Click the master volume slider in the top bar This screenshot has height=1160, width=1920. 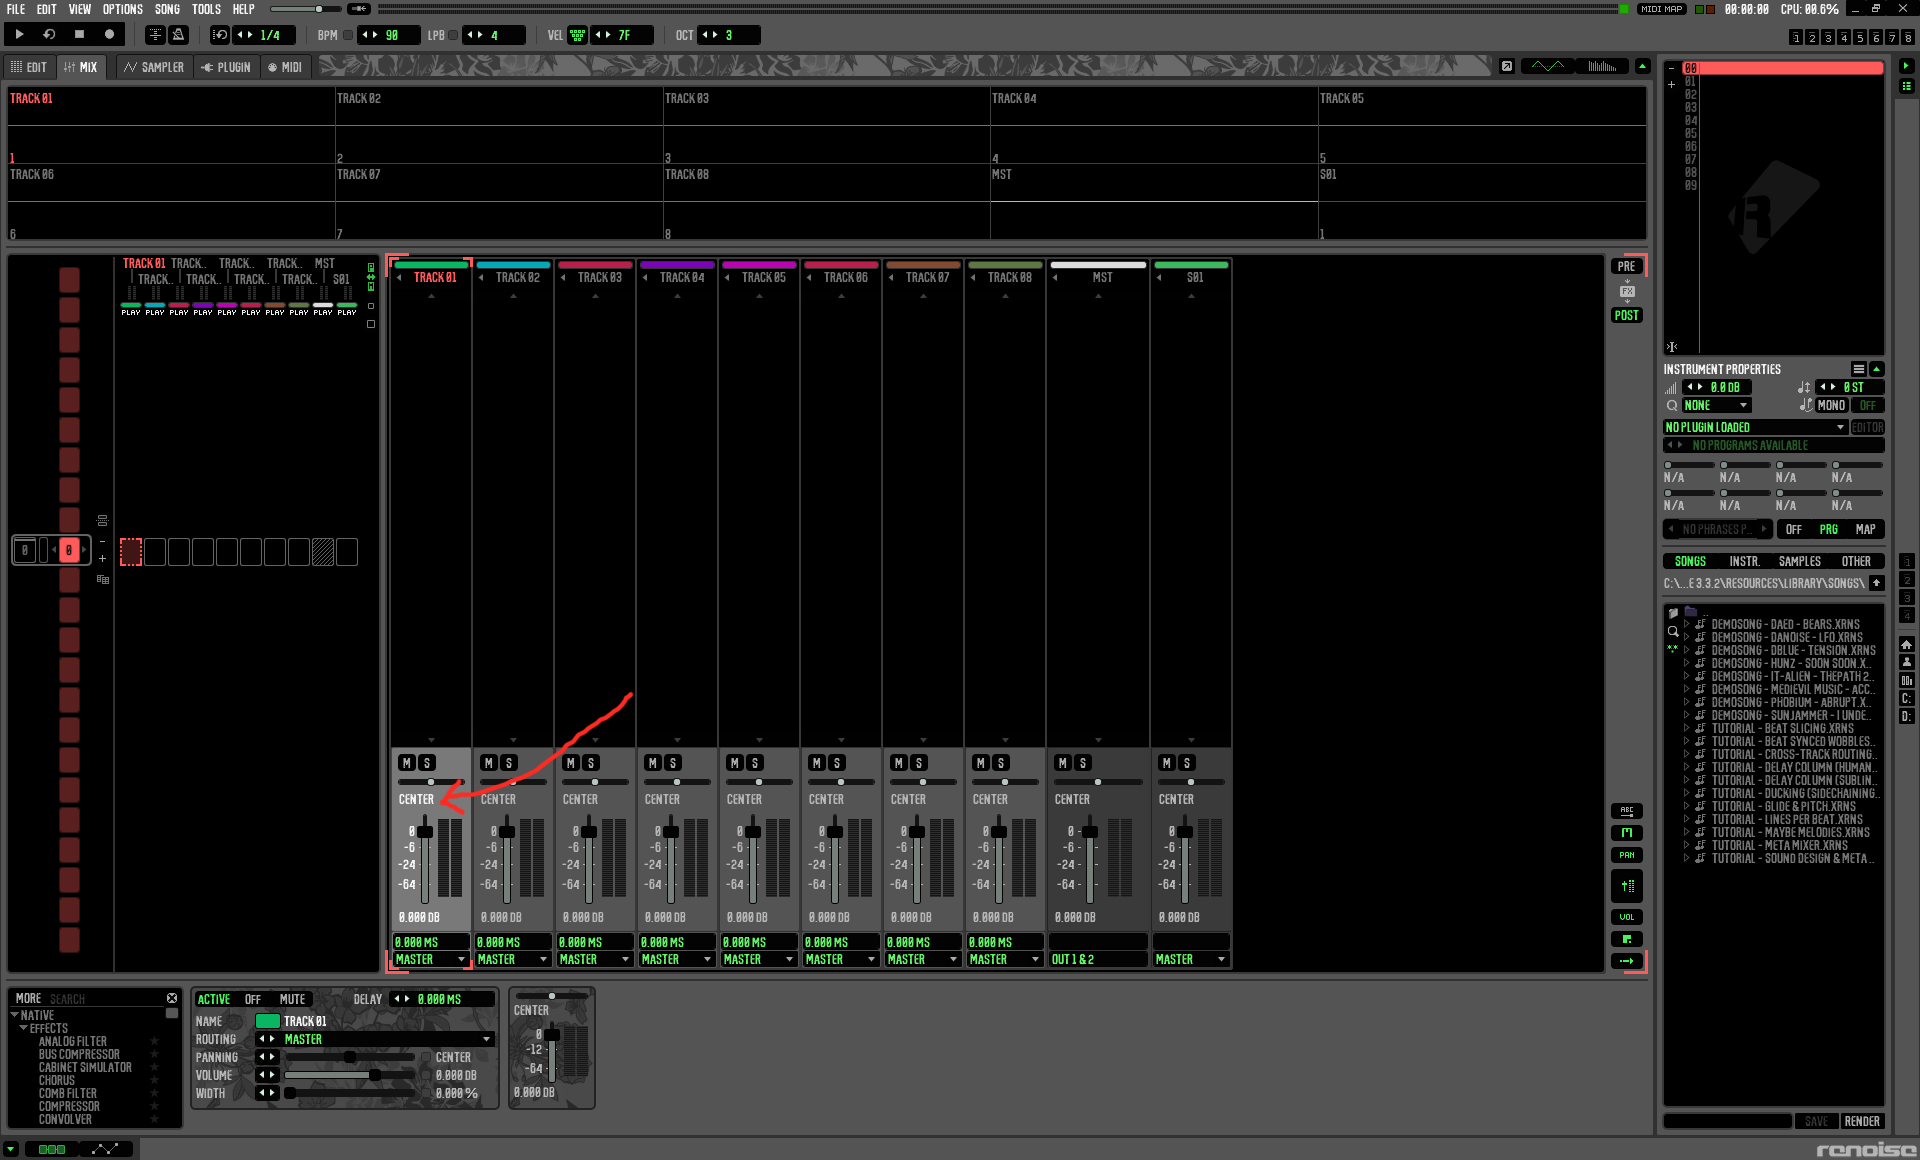coord(306,9)
